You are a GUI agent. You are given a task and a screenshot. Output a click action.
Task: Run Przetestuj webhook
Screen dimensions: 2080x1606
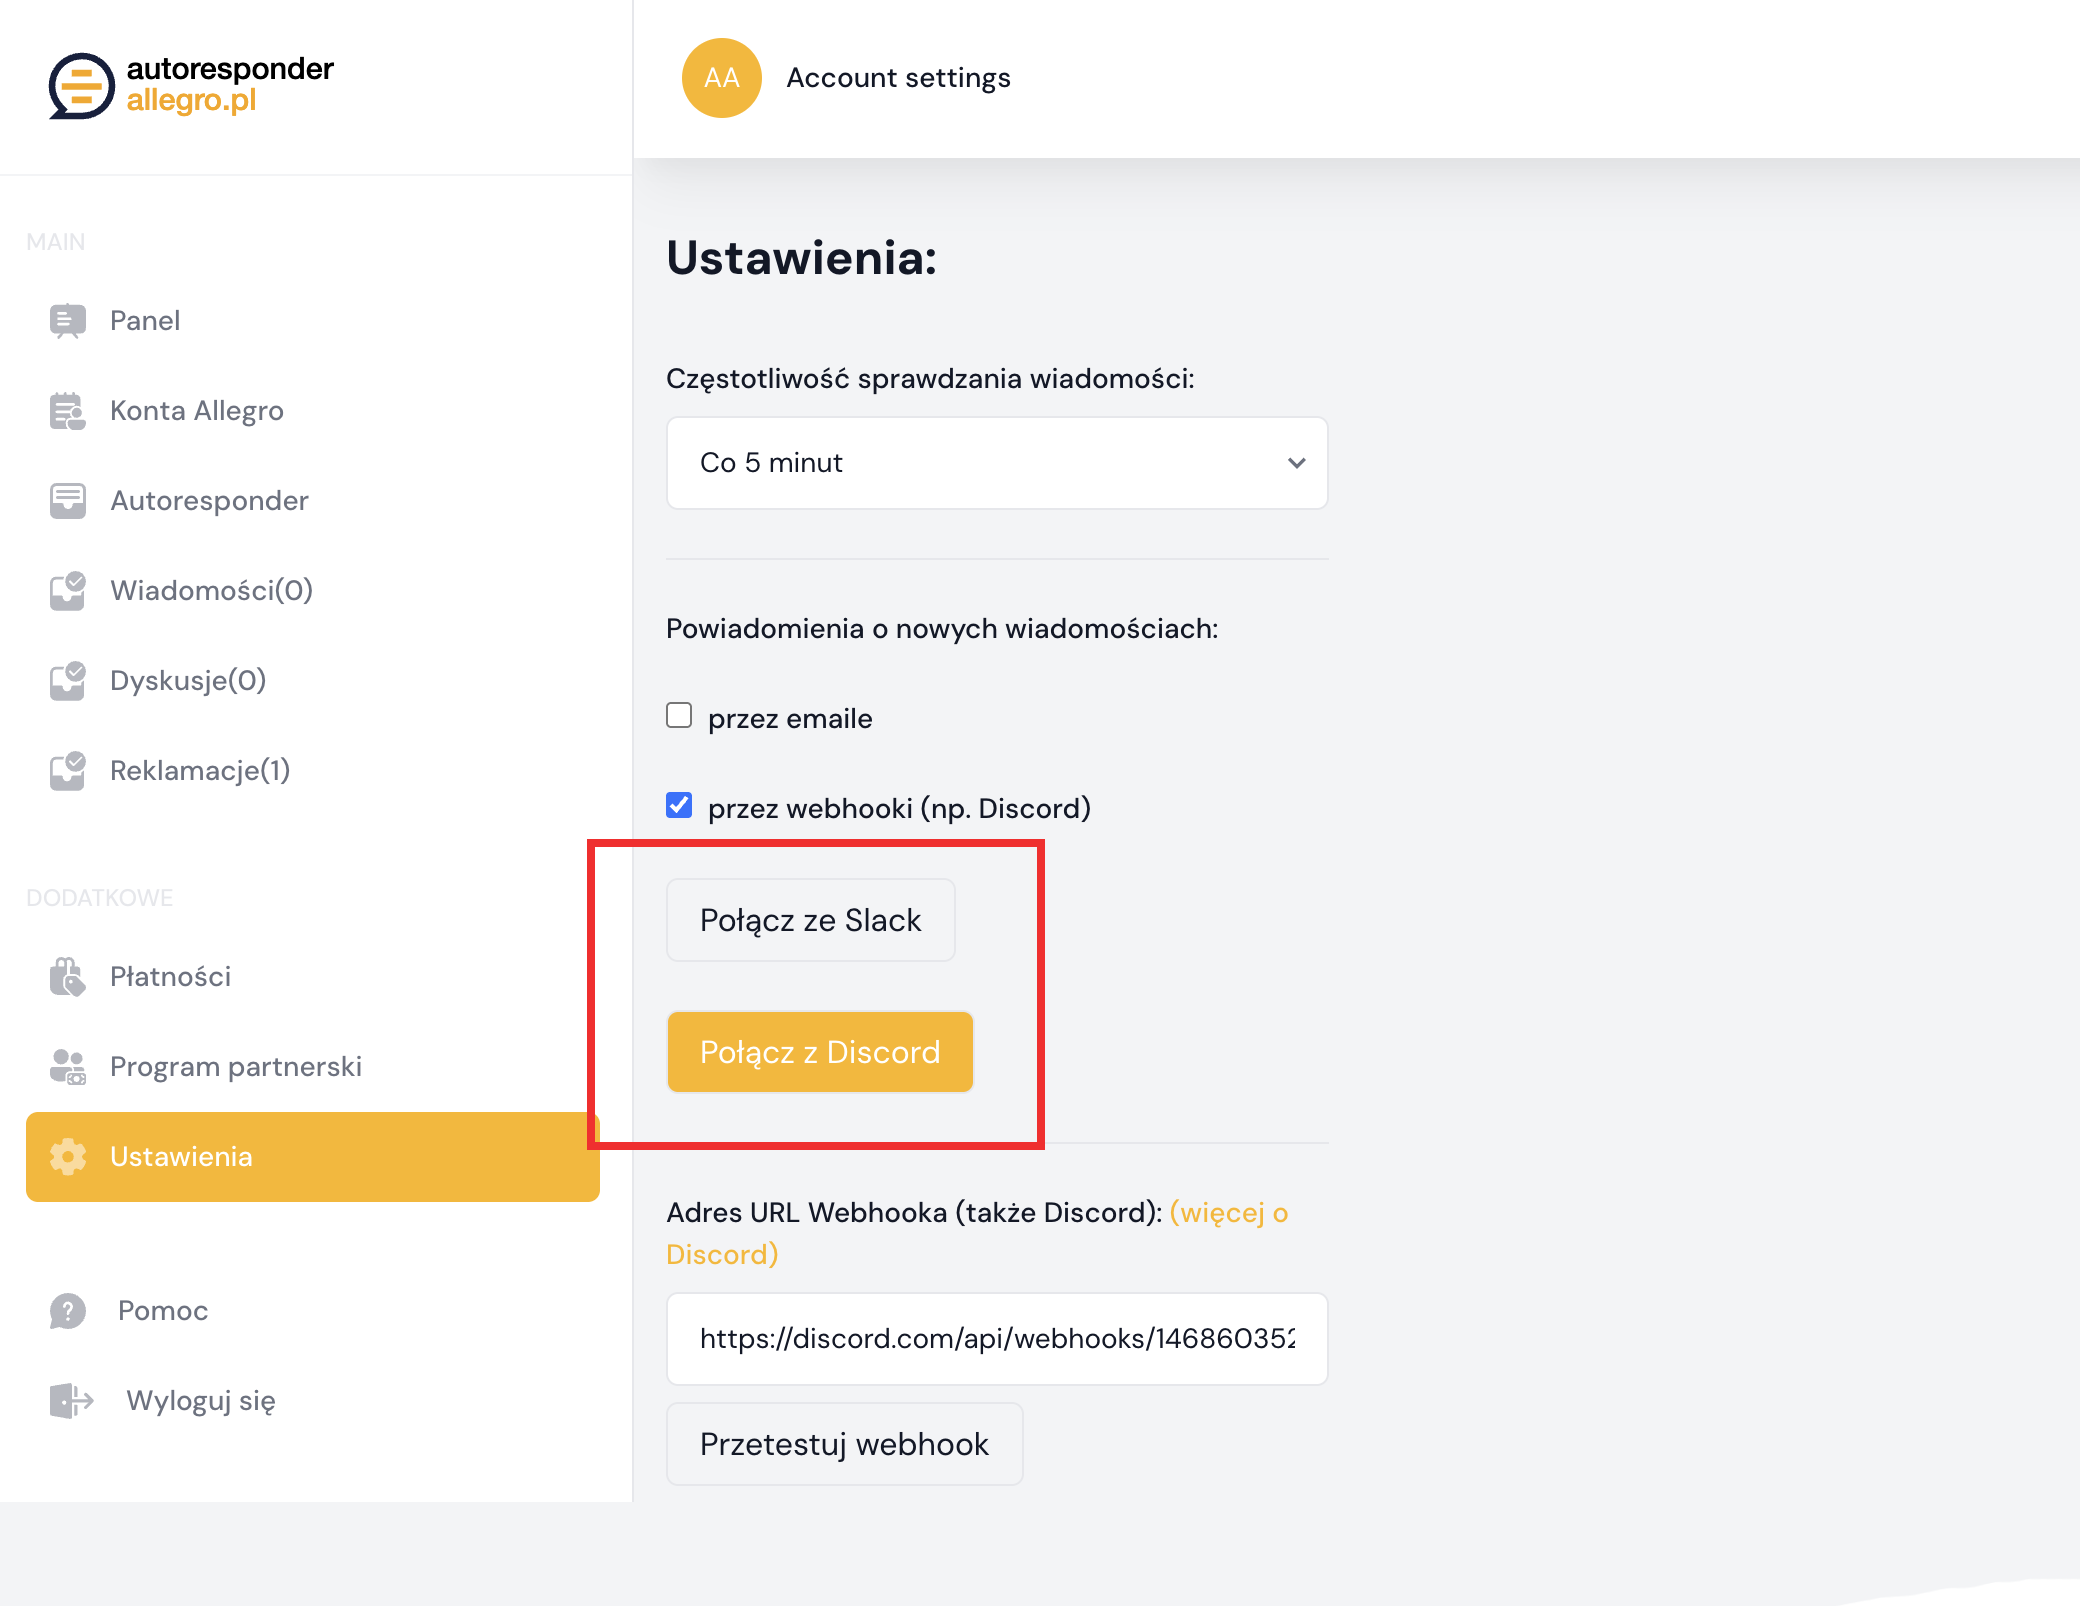coord(844,1443)
